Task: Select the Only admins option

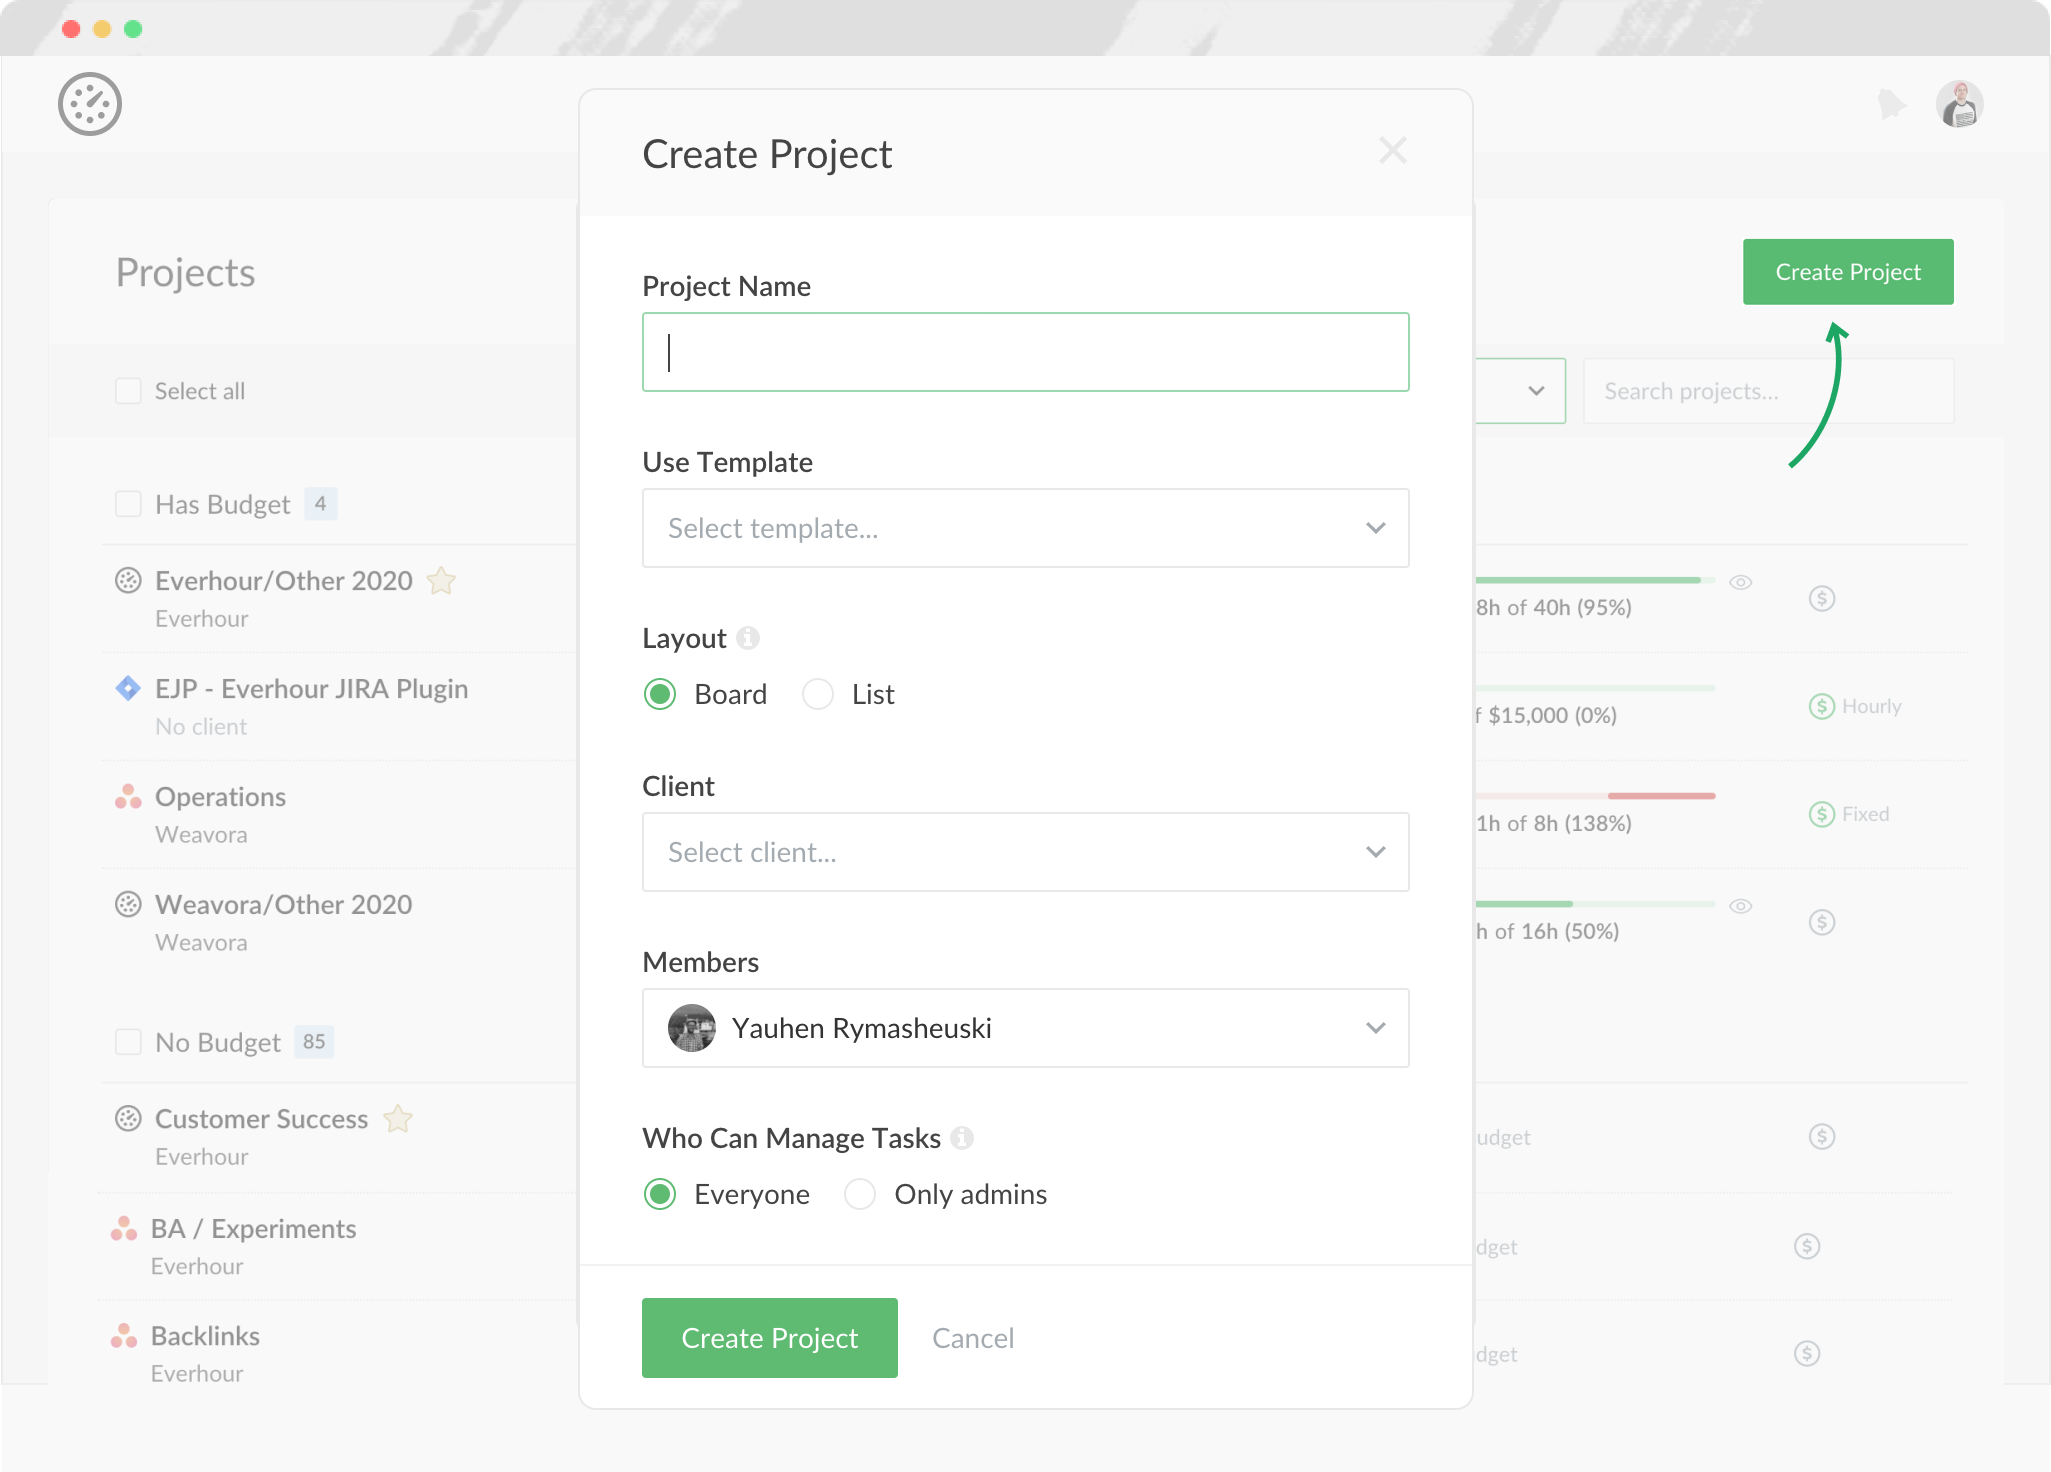Action: tap(859, 1194)
